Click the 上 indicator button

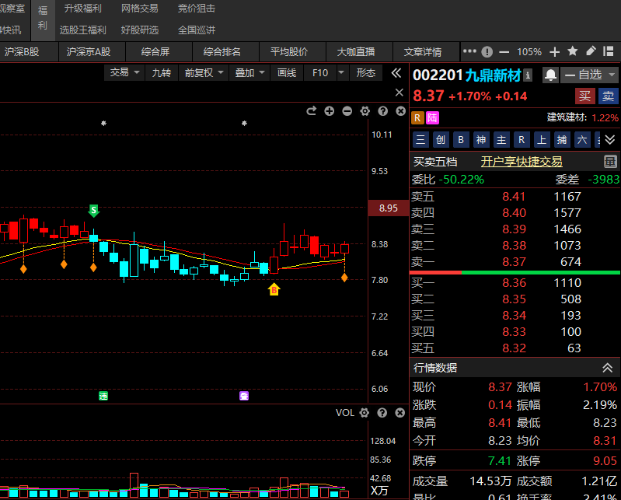point(542,139)
